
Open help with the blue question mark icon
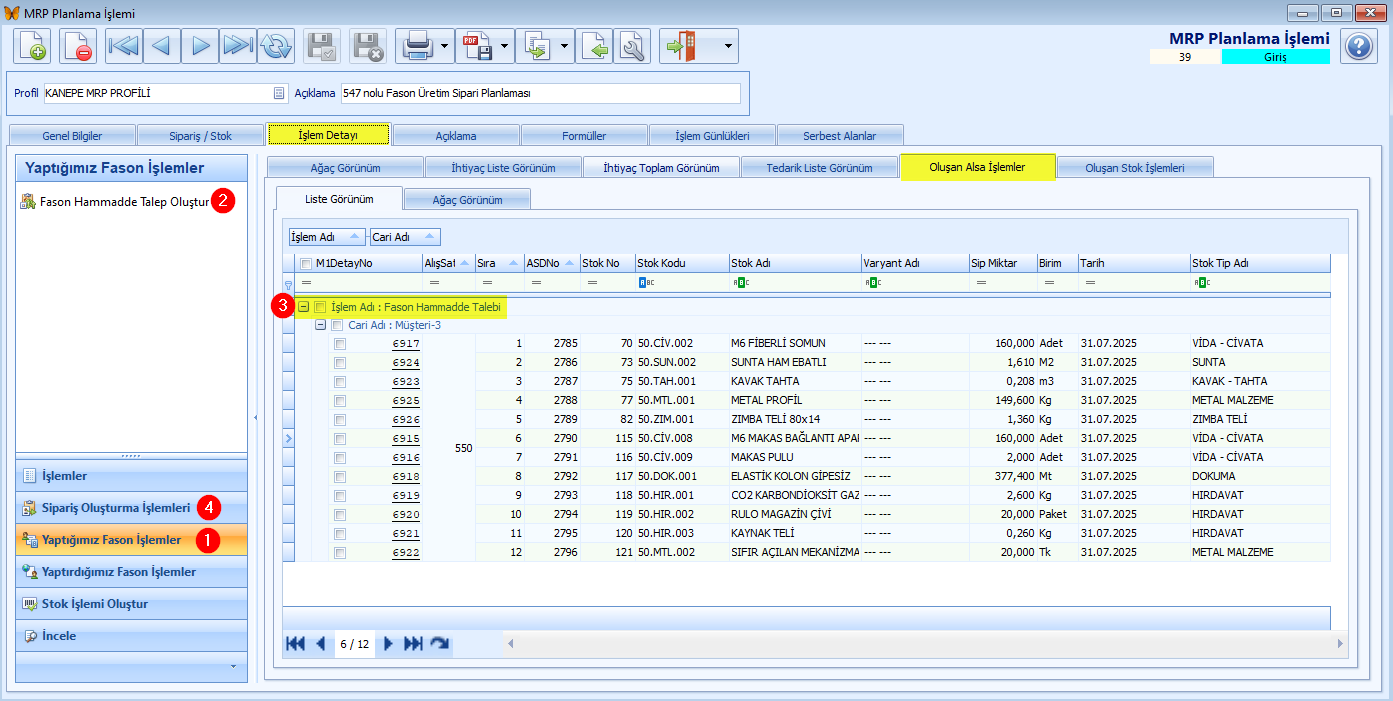pos(1357,46)
